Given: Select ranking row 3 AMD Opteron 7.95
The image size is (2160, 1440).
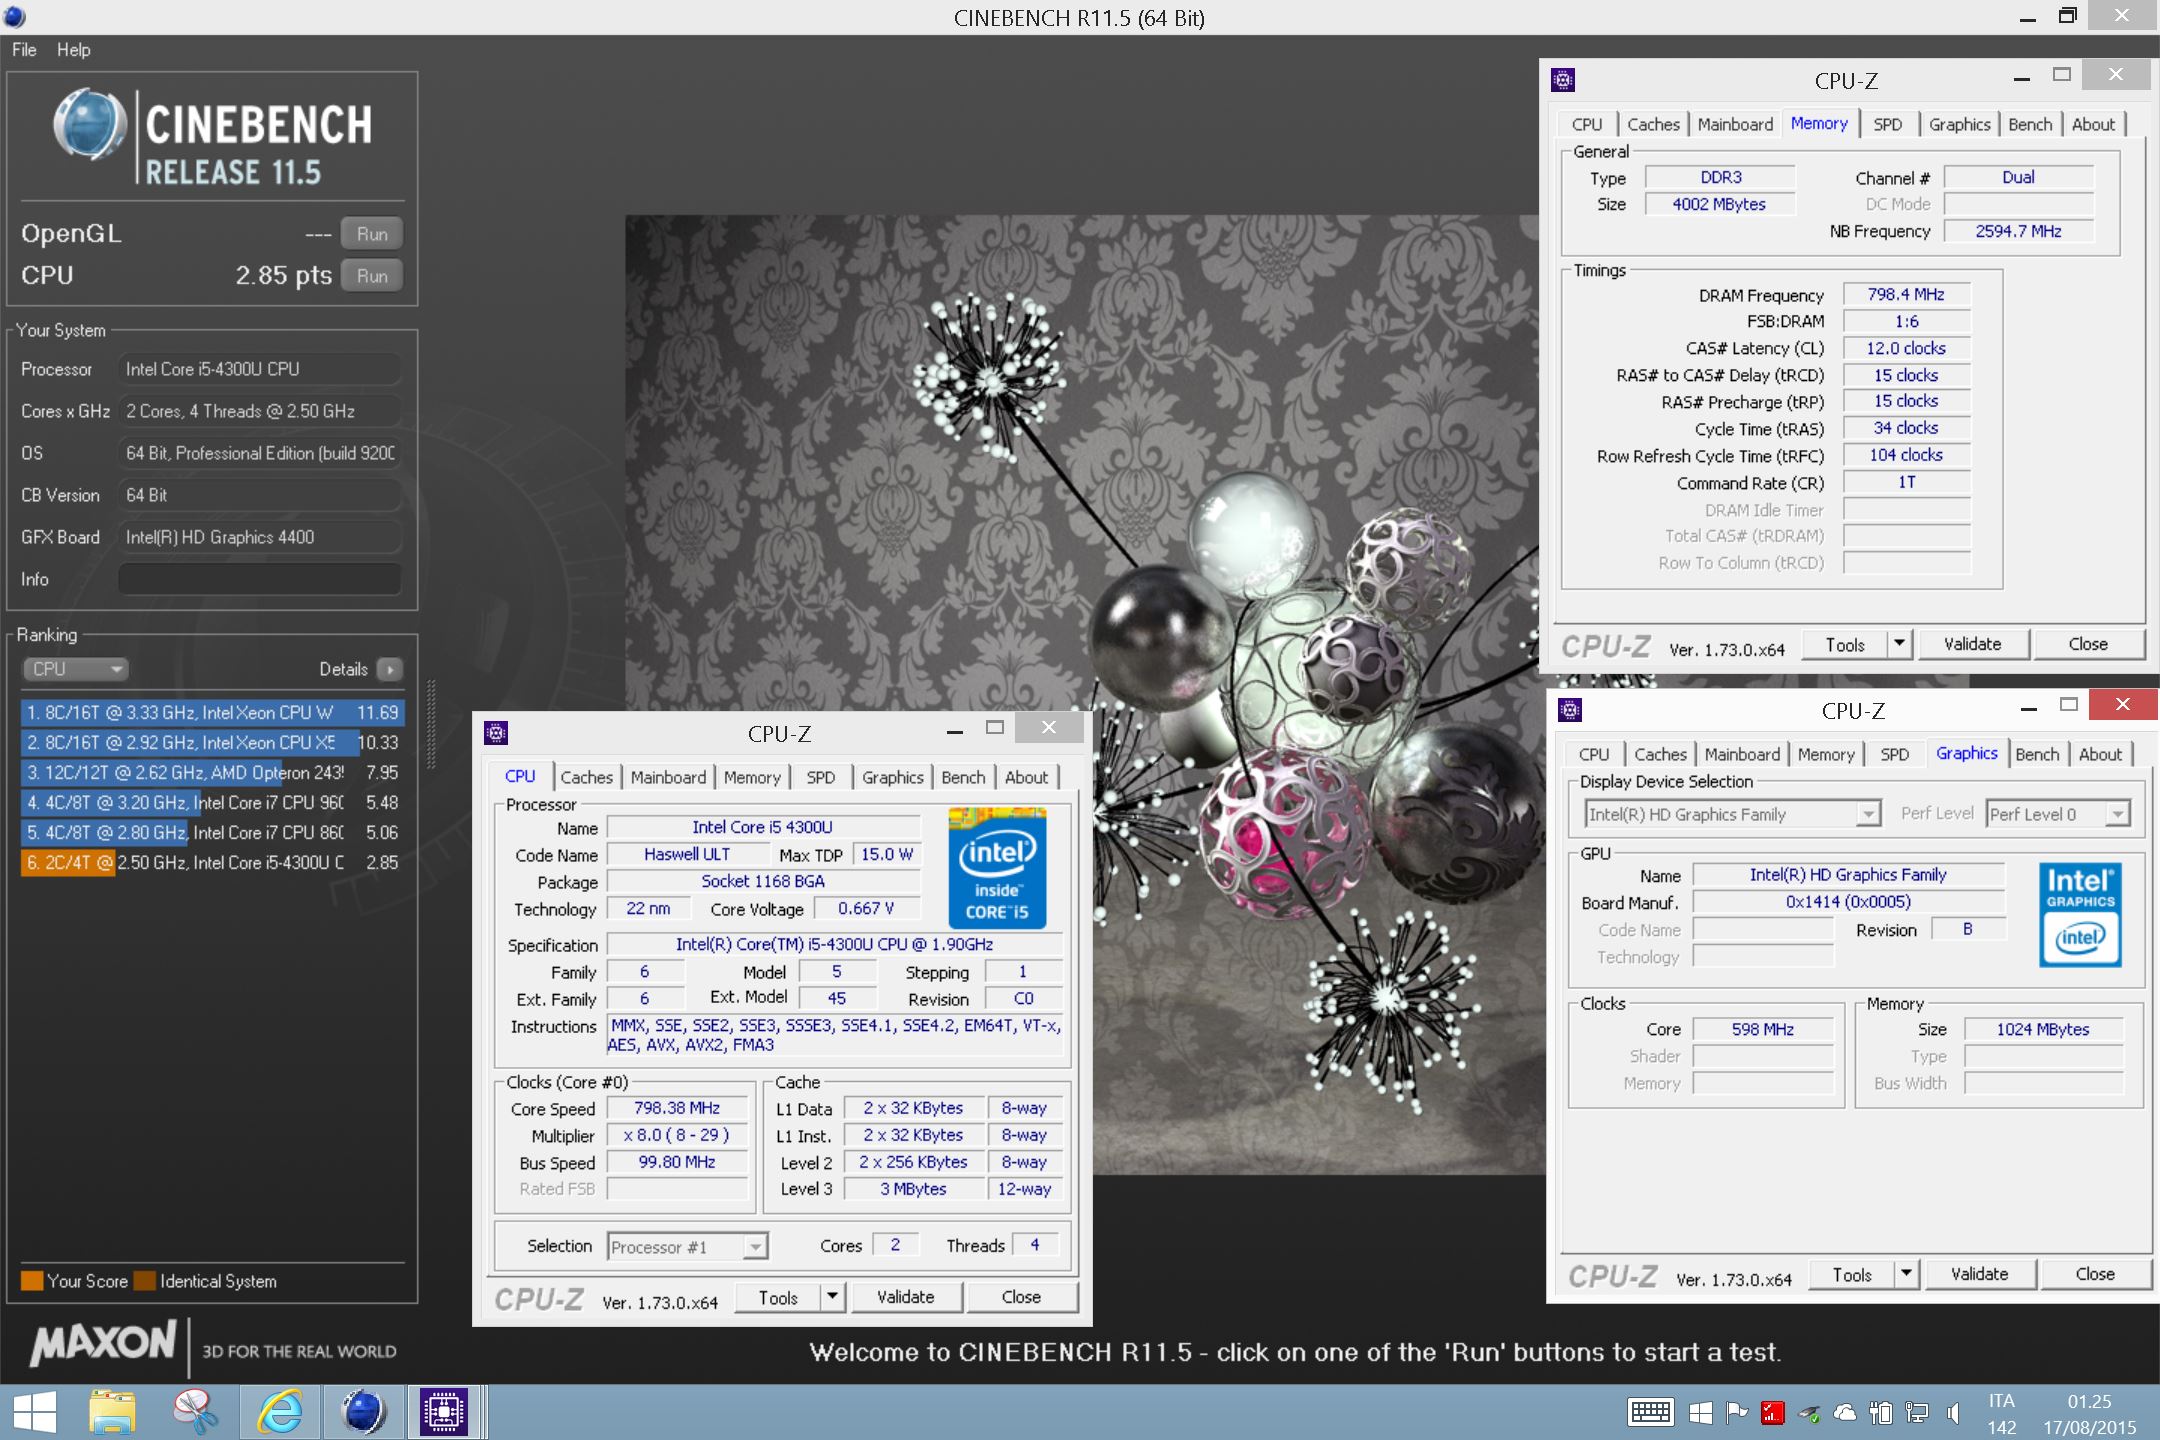Looking at the screenshot, I should pyautogui.click(x=212, y=773).
